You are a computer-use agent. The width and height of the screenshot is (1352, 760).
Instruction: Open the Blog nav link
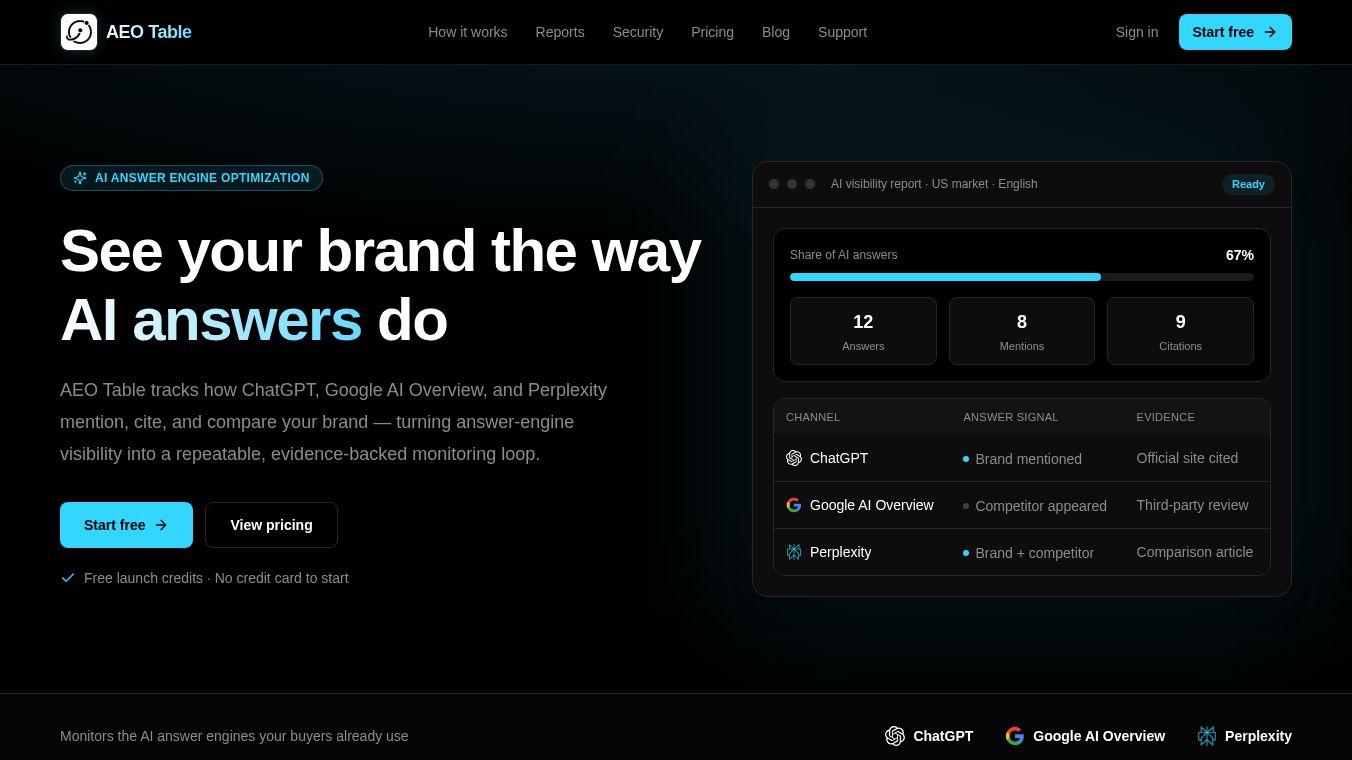click(776, 32)
